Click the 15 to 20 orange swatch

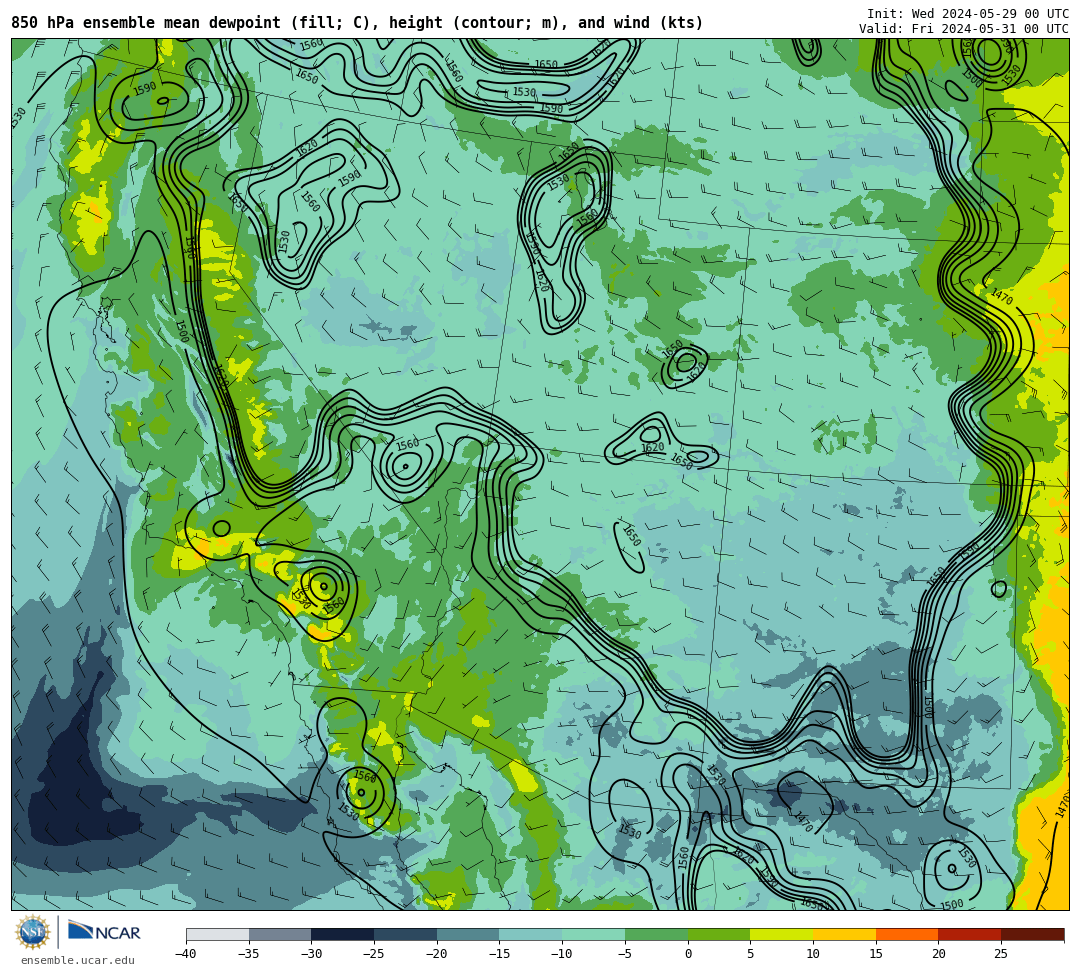tap(907, 934)
